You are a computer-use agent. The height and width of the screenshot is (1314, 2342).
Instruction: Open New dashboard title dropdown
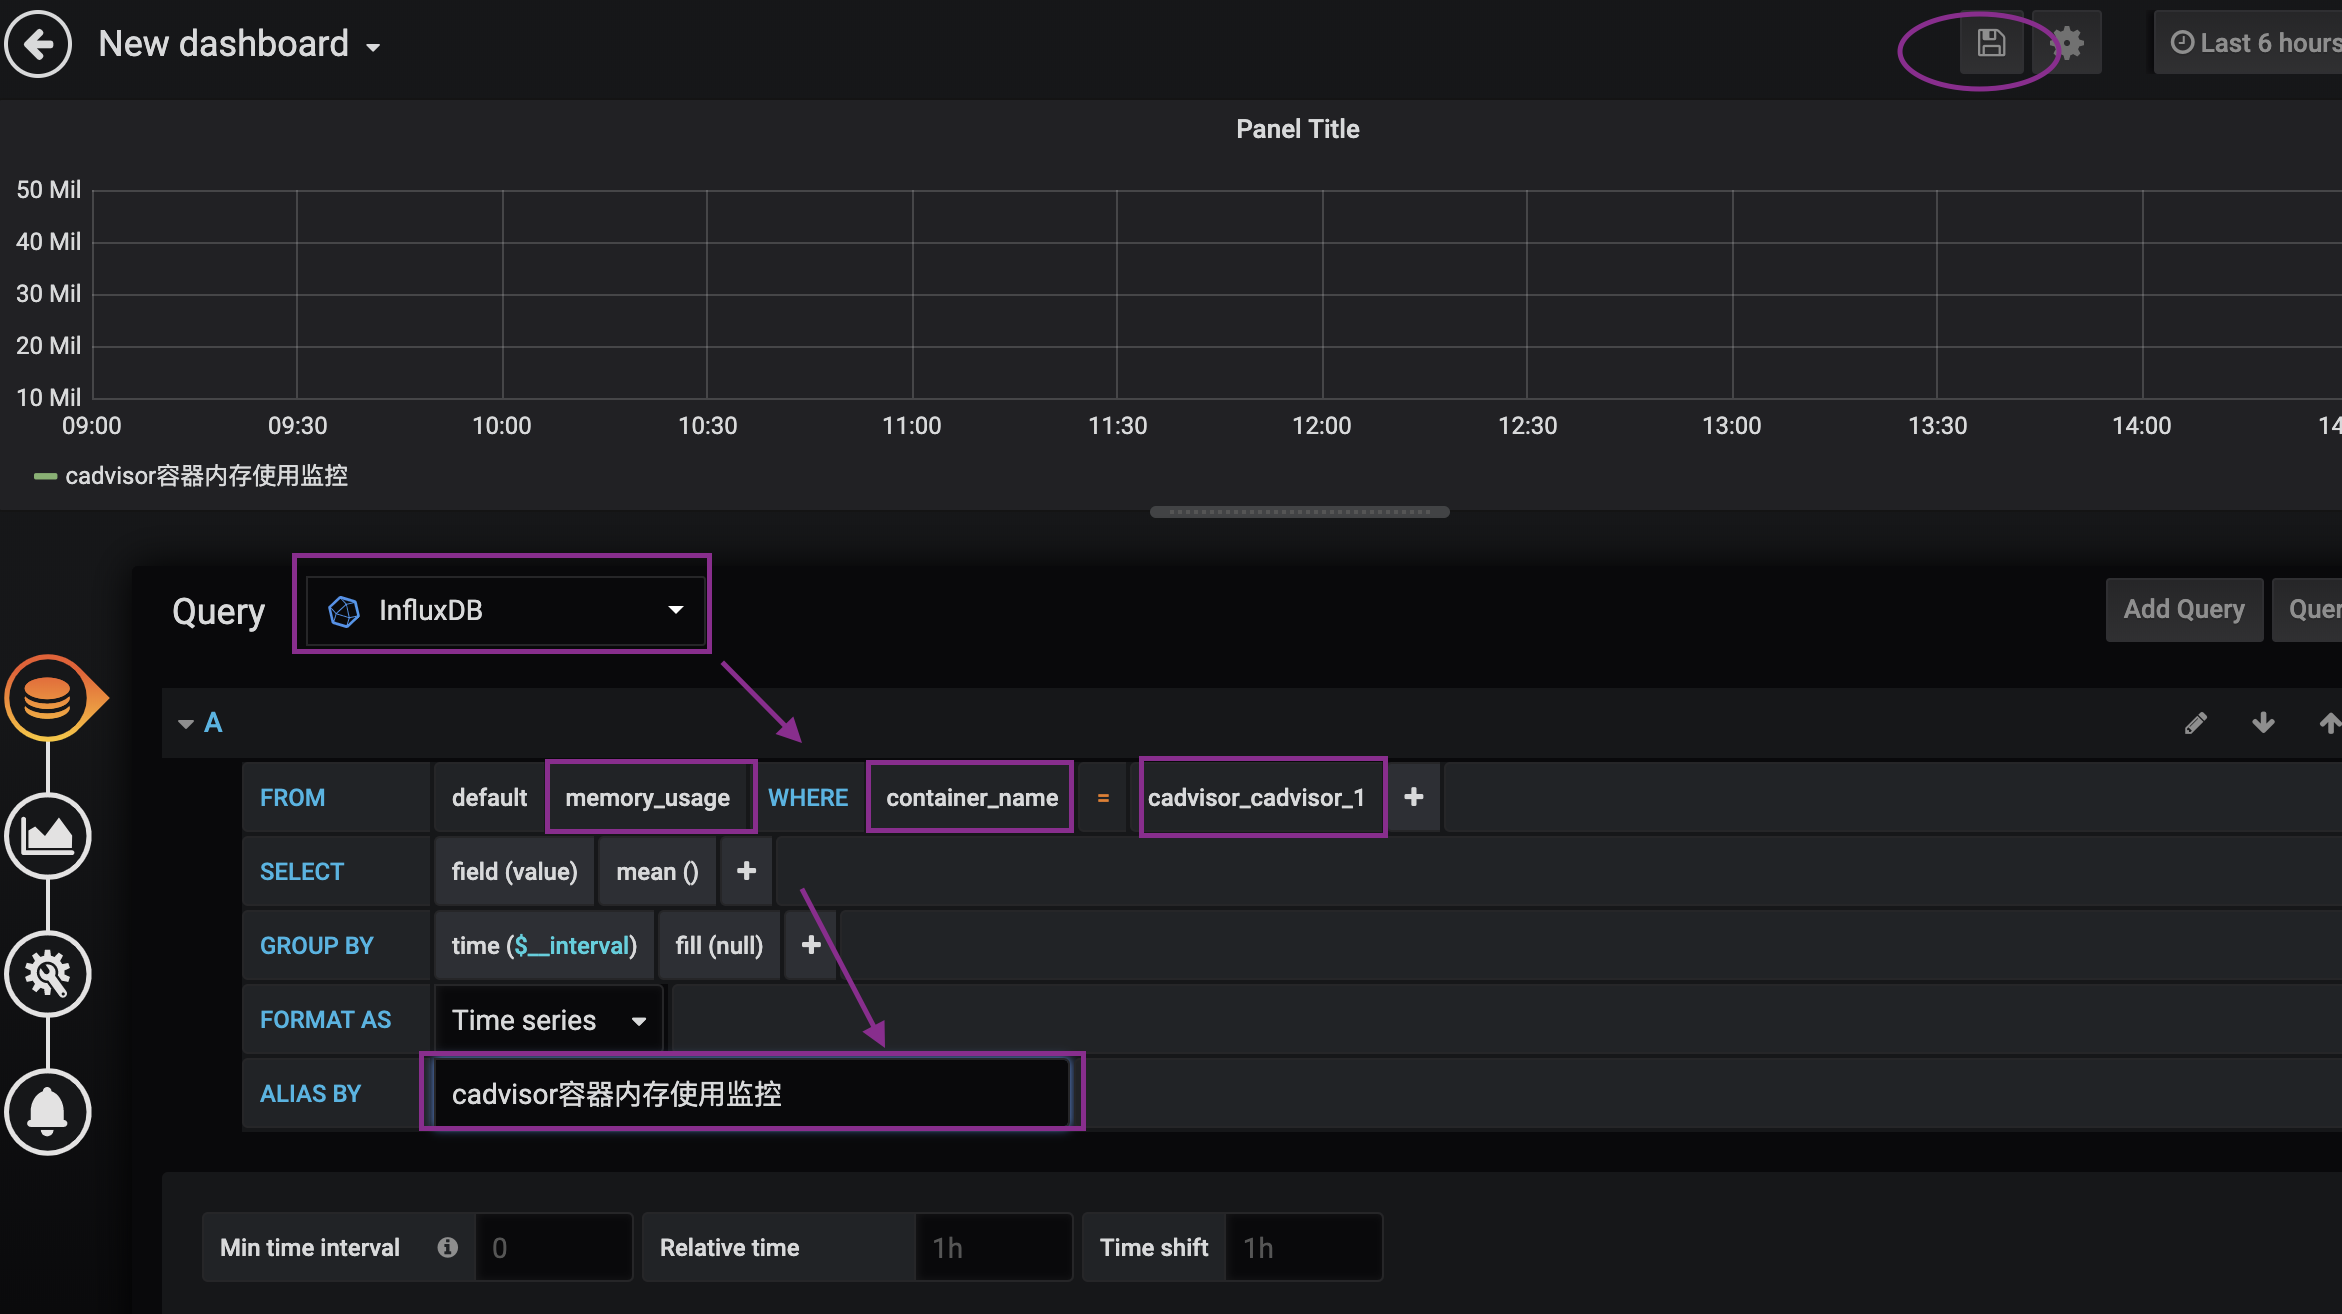(x=240, y=44)
